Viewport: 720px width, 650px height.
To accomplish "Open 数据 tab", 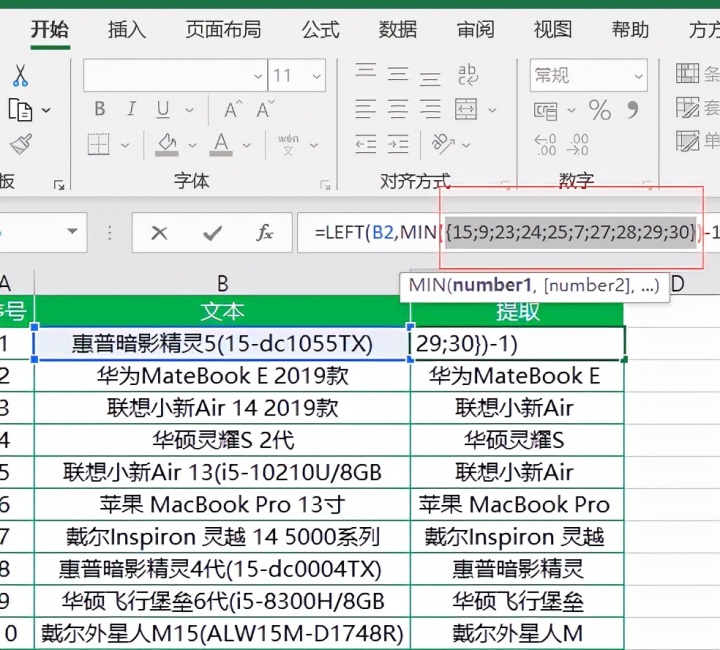I will point(398,30).
